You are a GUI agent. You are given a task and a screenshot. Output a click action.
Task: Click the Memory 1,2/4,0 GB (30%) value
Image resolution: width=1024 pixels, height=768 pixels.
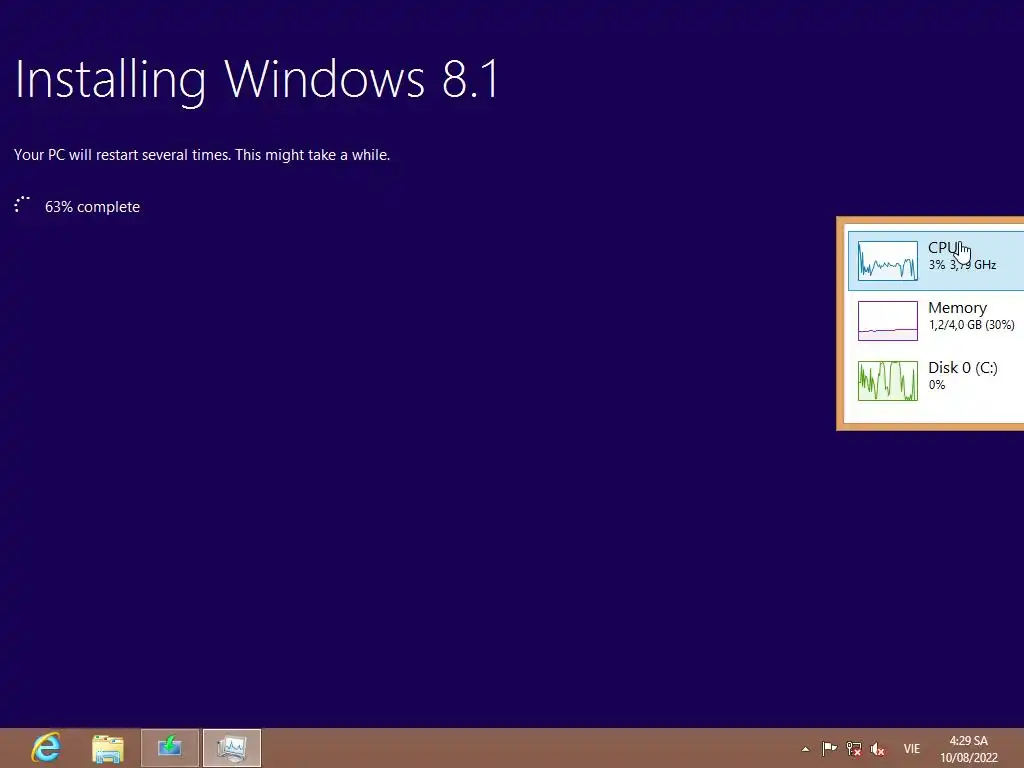971,325
